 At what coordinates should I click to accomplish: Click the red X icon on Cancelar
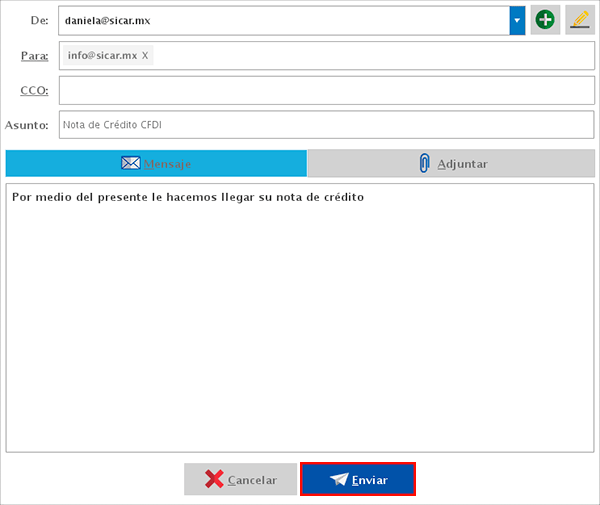click(x=214, y=480)
